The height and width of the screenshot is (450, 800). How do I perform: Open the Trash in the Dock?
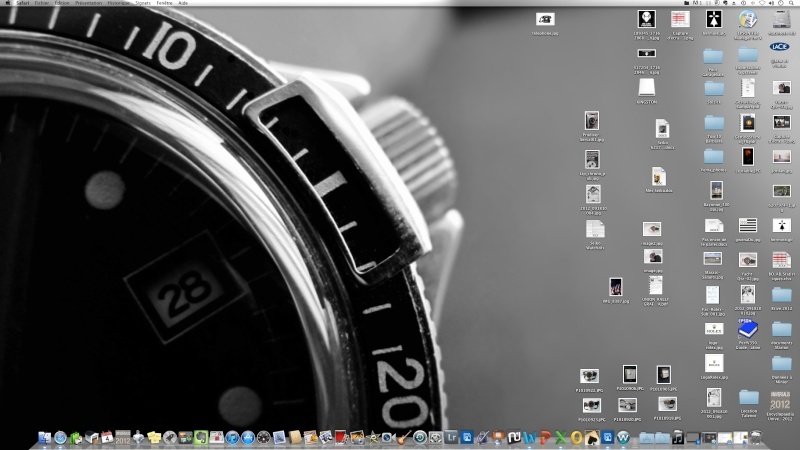click(x=756, y=437)
